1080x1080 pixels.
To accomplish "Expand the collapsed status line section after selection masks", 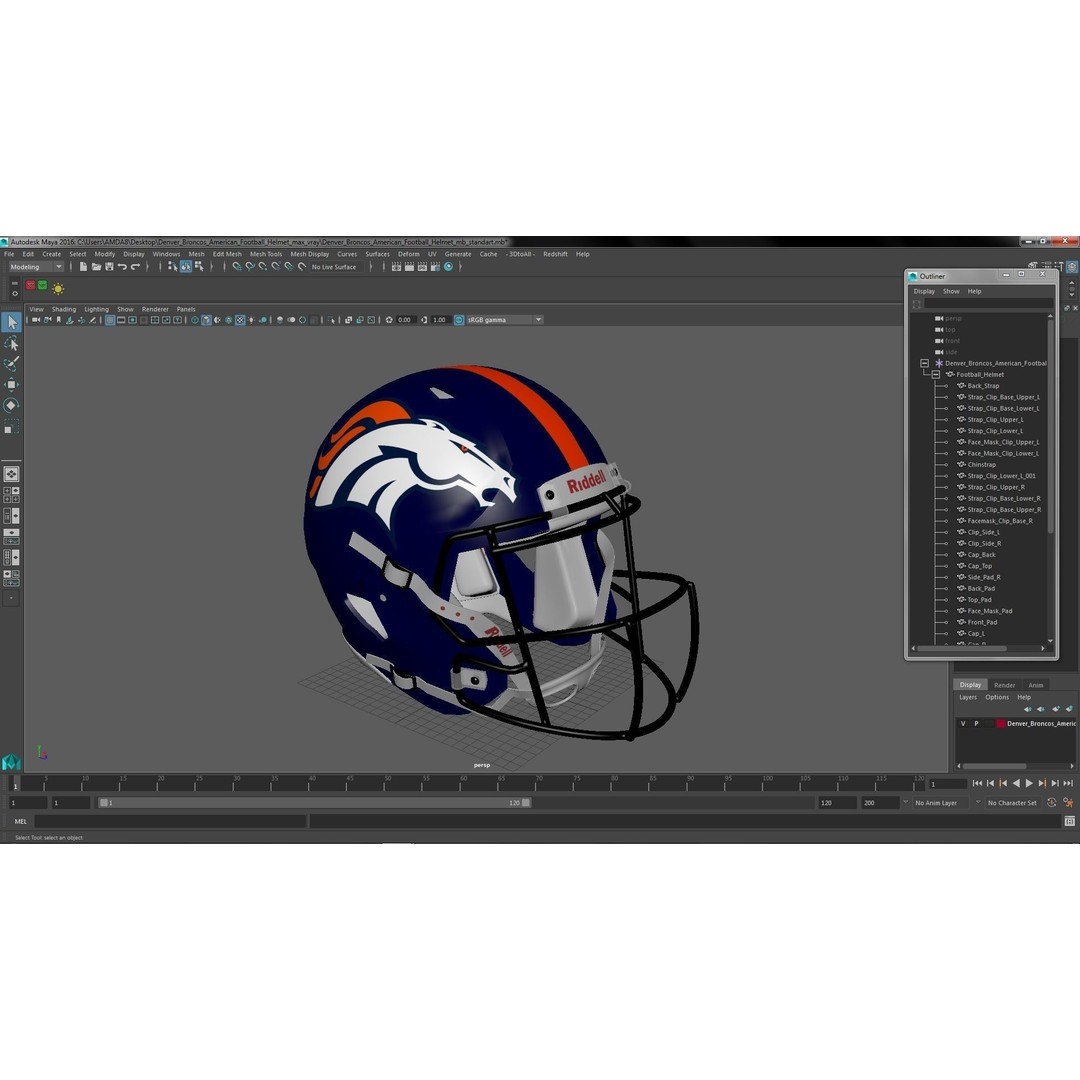I will pos(211,267).
